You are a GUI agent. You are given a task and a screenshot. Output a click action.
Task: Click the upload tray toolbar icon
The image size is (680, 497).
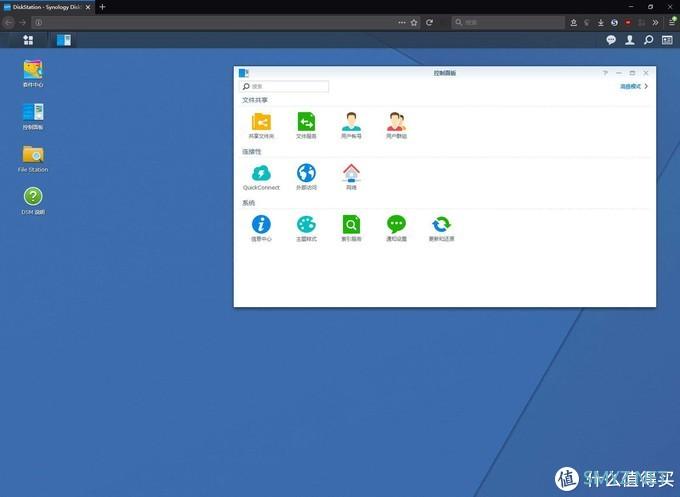click(x=573, y=22)
